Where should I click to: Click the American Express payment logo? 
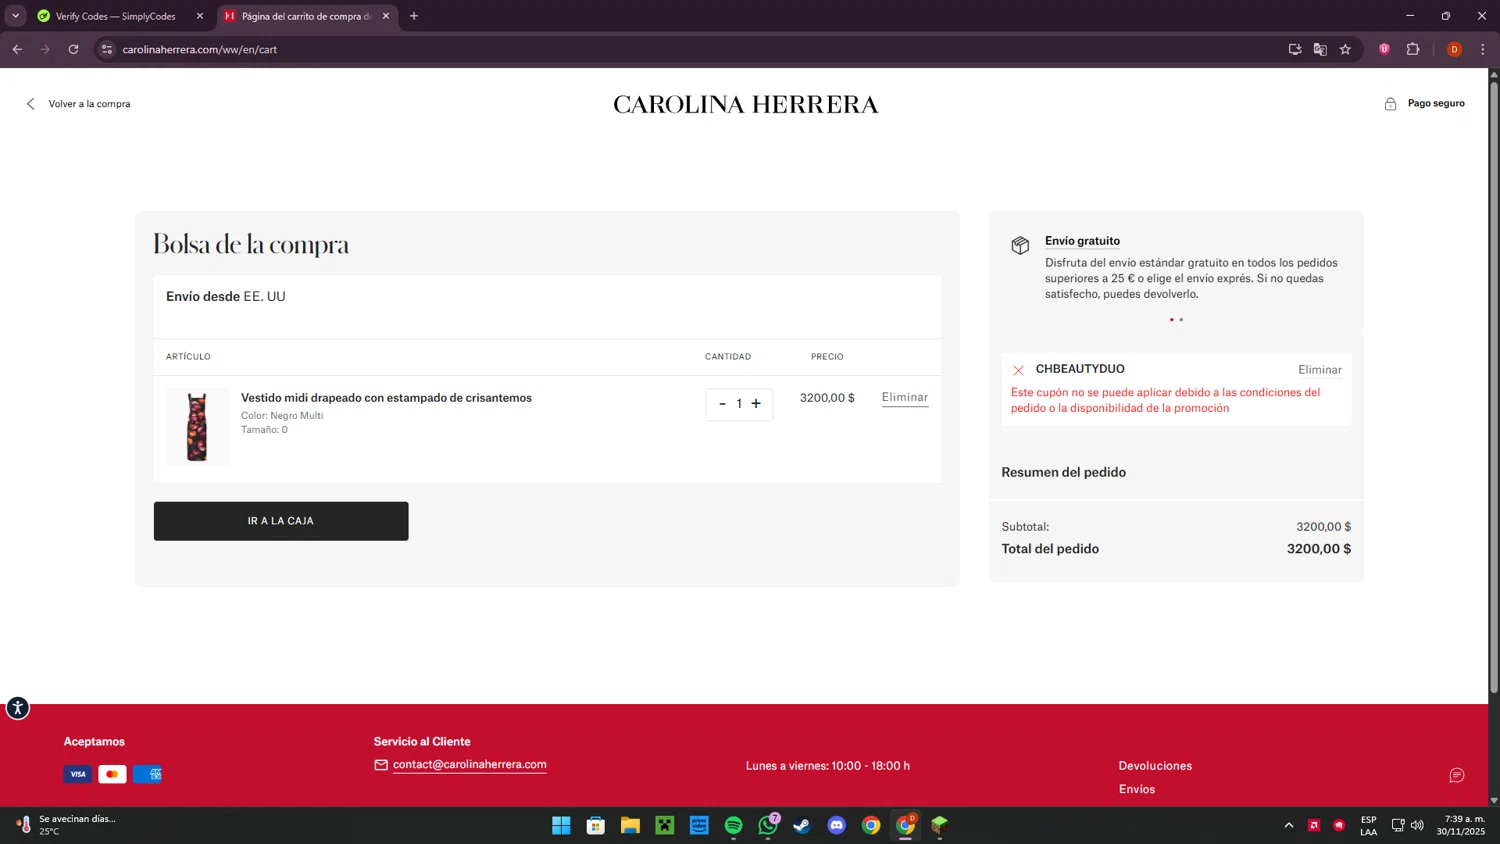point(147,774)
